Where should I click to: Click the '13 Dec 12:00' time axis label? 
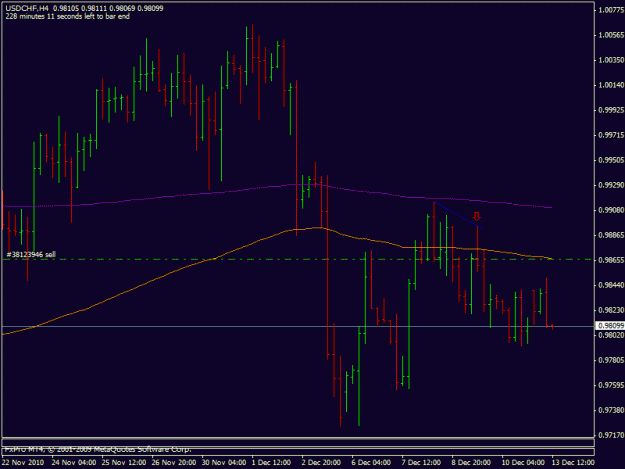pos(573,462)
